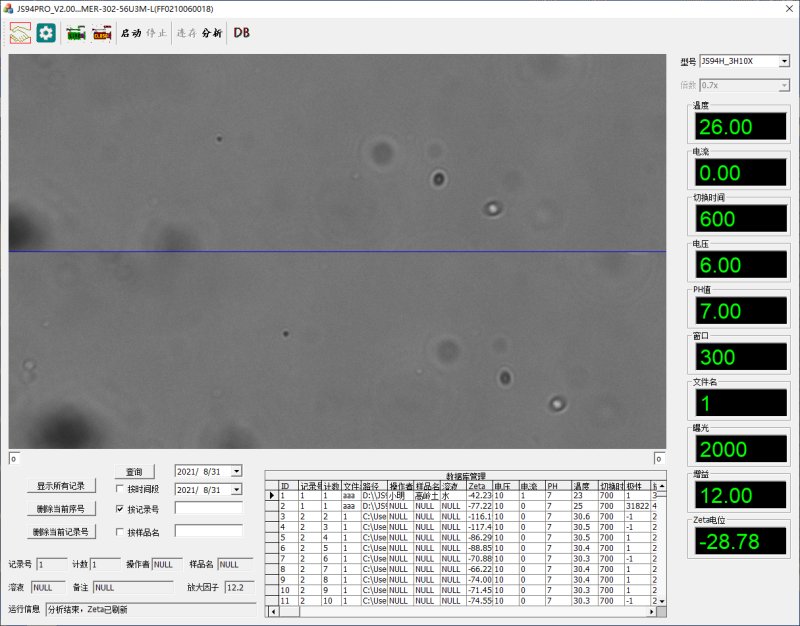This screenshot has width=800, height=626.
Task: Click the 按记录号 text input field
Action: click(x=208, y=509)
